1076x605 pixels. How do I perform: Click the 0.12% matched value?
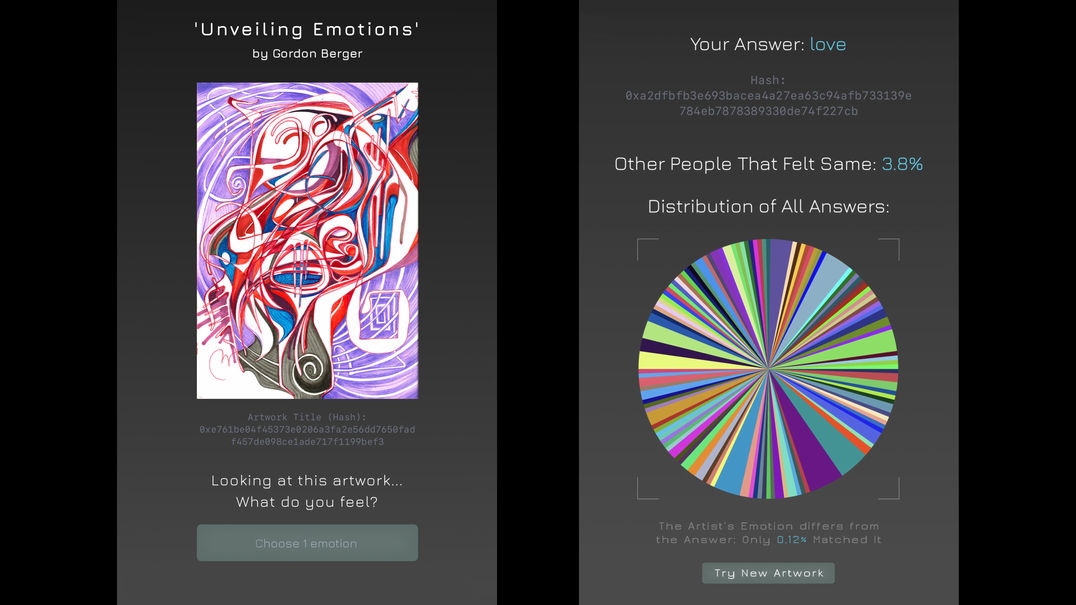(x=795, y=540)
